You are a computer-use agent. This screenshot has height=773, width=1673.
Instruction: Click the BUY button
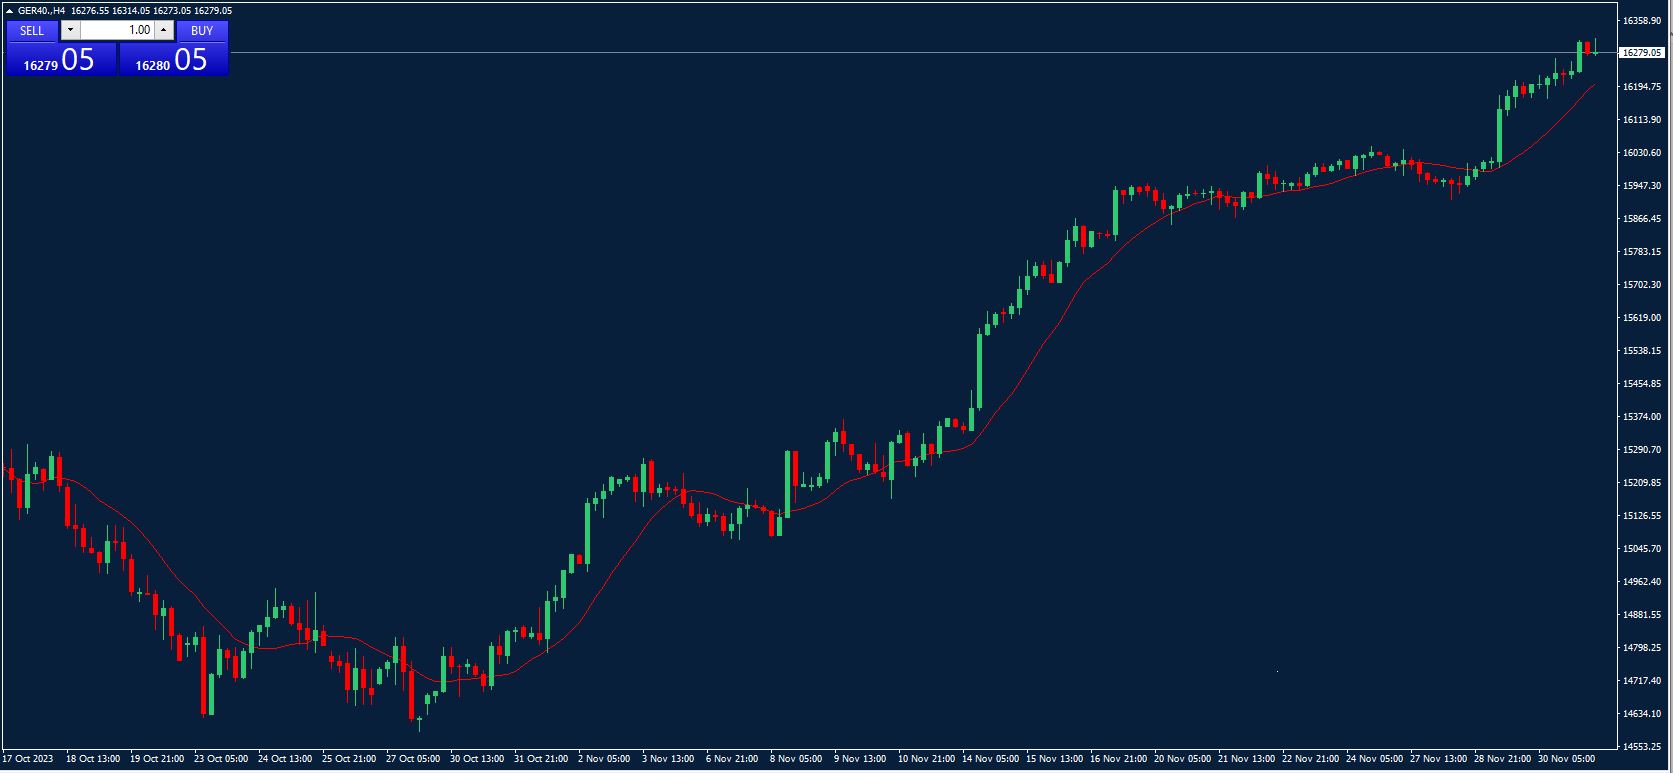click(202, 31)
